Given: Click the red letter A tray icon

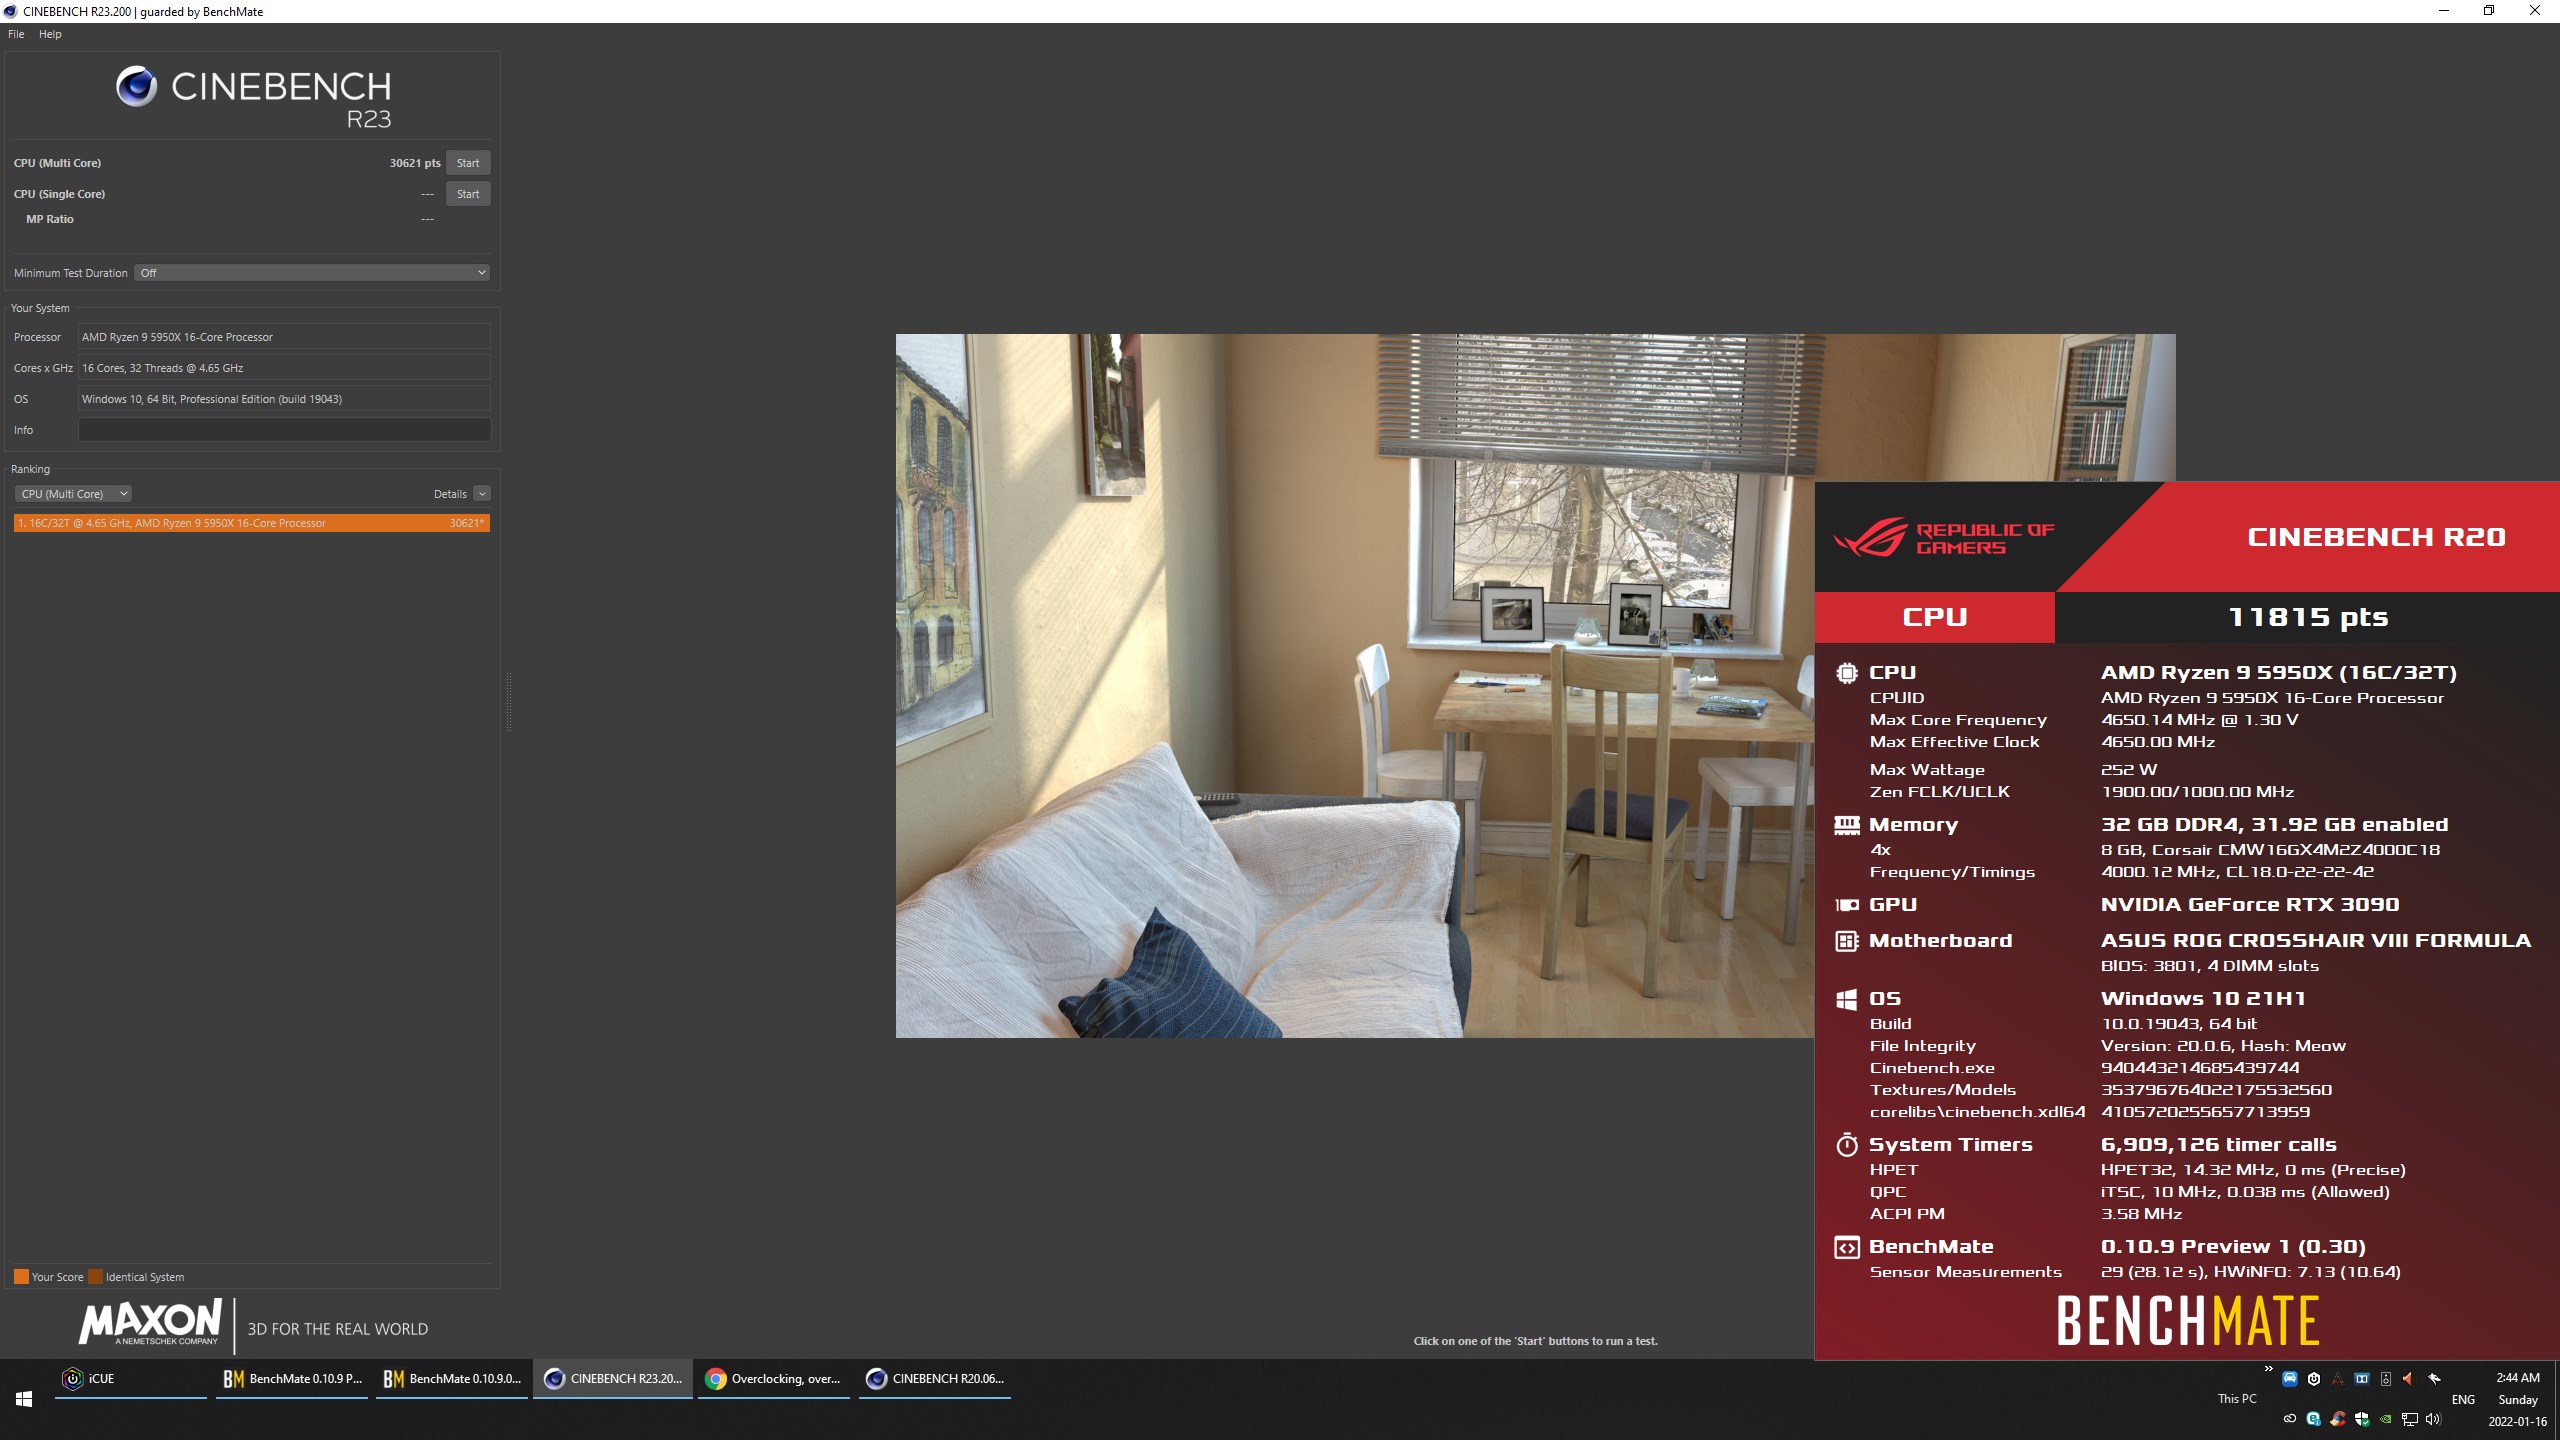Looking at the screenshot, I should pos(2338,1379).
